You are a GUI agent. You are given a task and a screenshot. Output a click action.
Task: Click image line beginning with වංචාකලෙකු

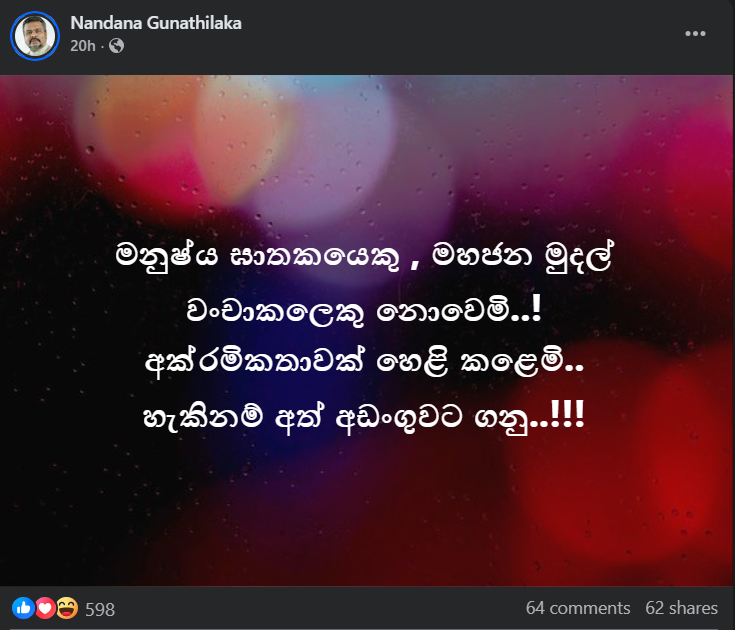pos(364,311)
